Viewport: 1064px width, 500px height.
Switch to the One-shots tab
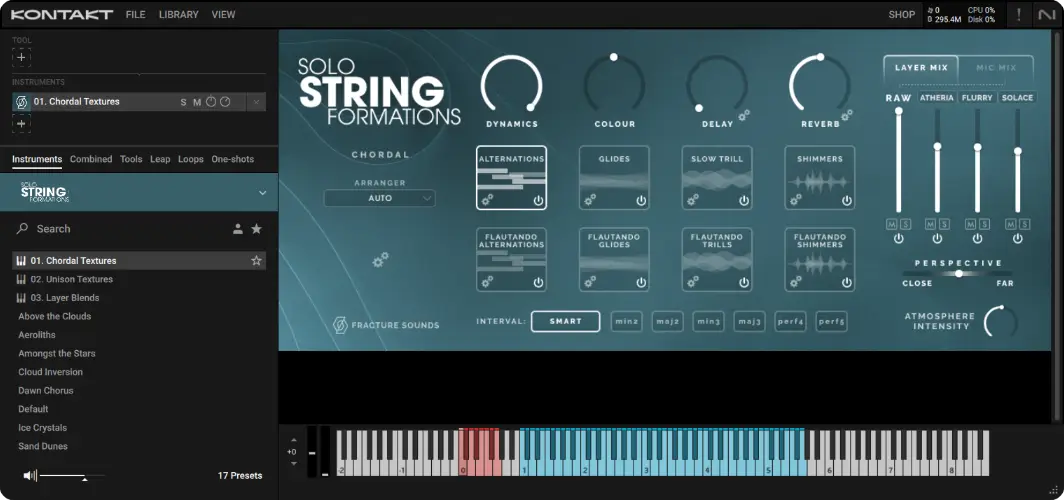(232, 159)
